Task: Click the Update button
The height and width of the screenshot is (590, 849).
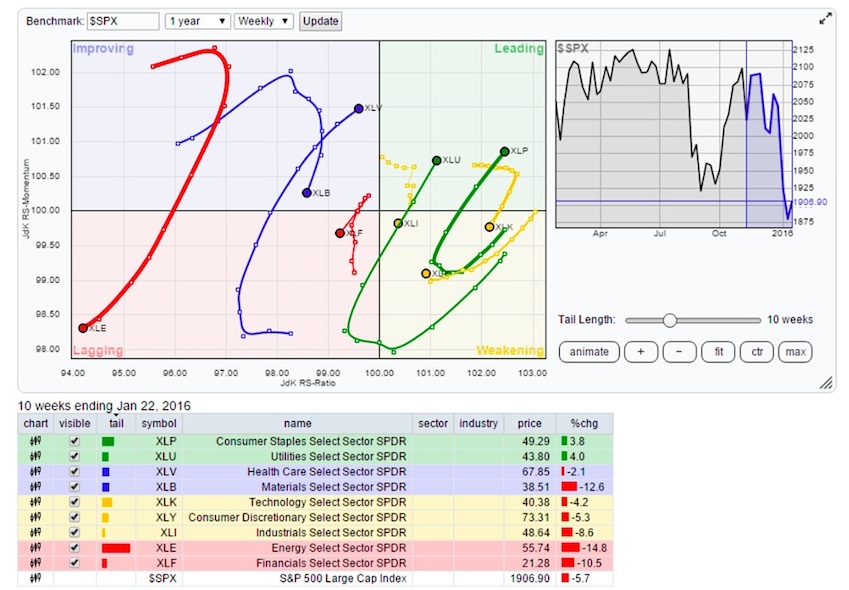Action: [x=321, y=21]
